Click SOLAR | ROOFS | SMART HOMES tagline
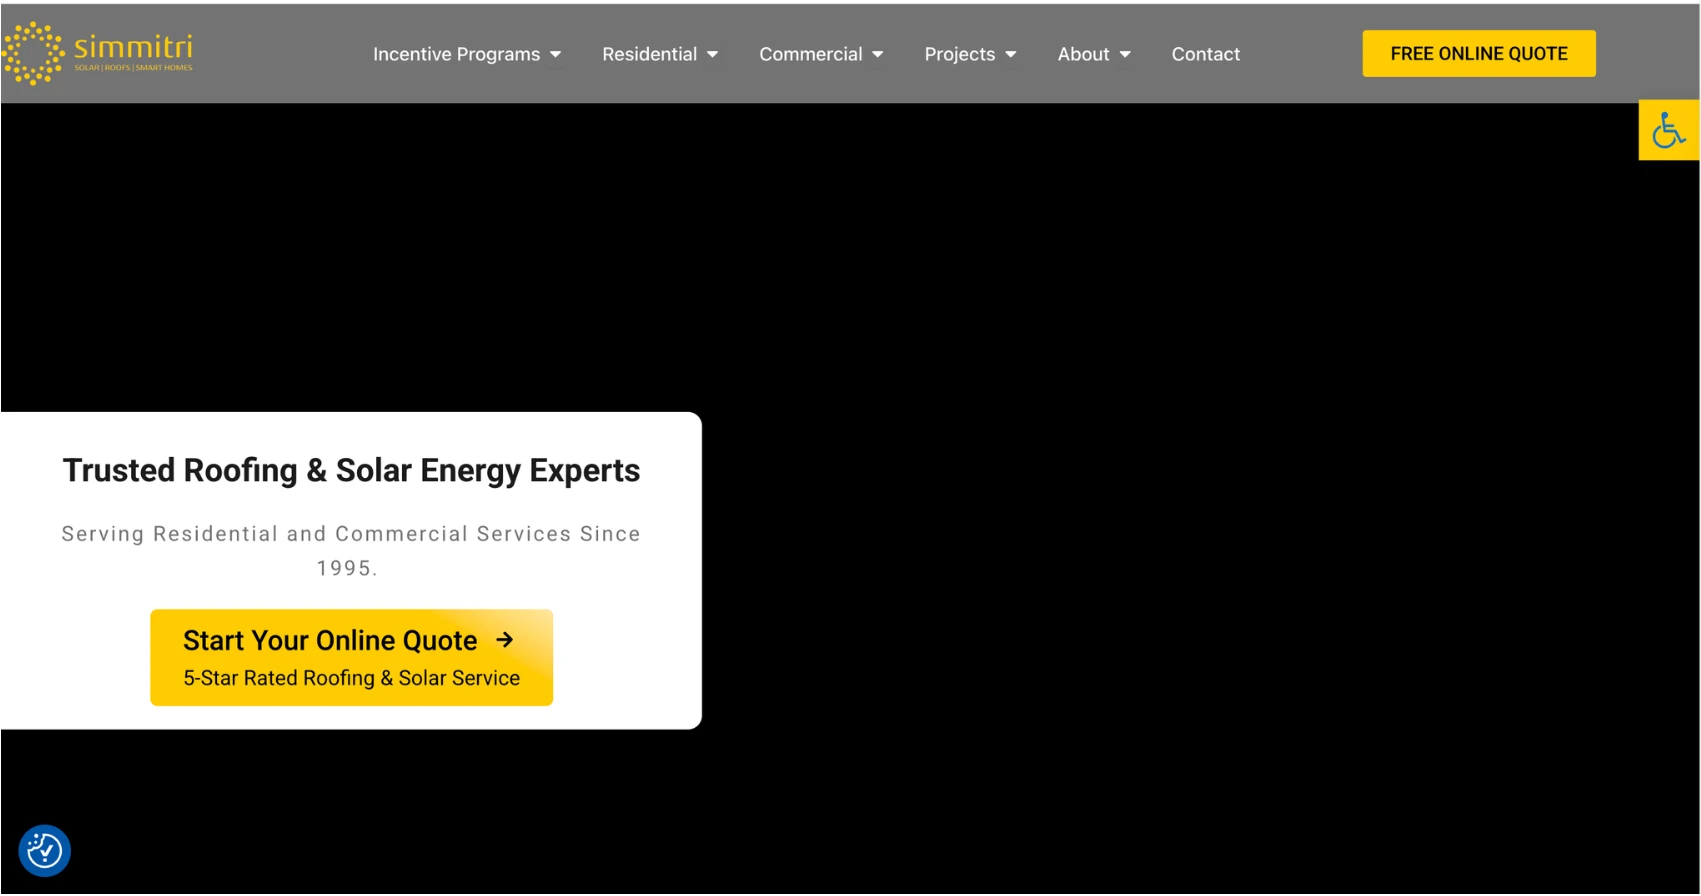Screen dimensions: 1701x896 [x=133, y=68]
